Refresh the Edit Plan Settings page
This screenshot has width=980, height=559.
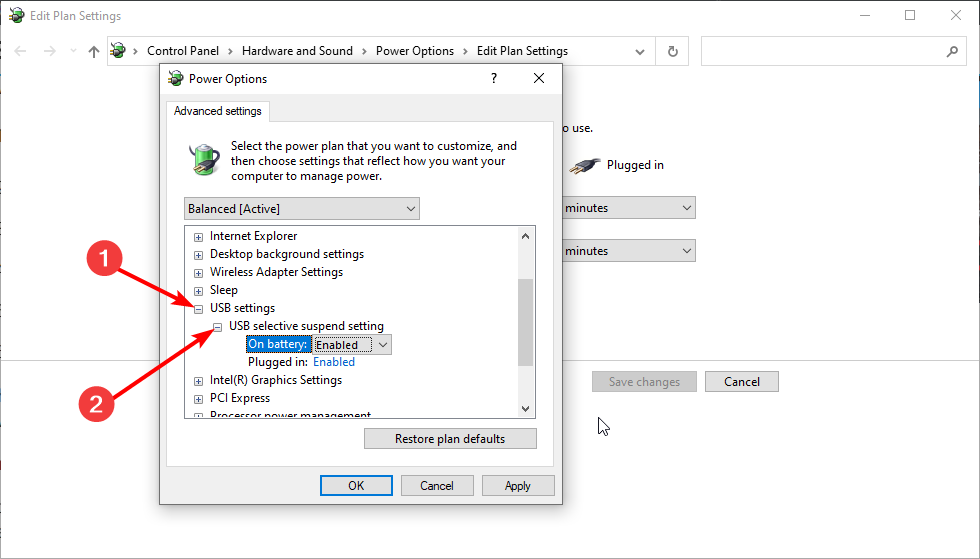(672, 51)
